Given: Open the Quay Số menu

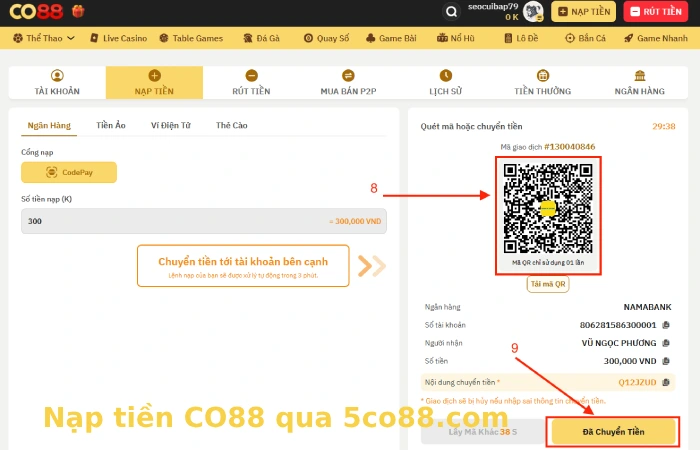Looking at the screenshot, I should click(x=326, y=38).
